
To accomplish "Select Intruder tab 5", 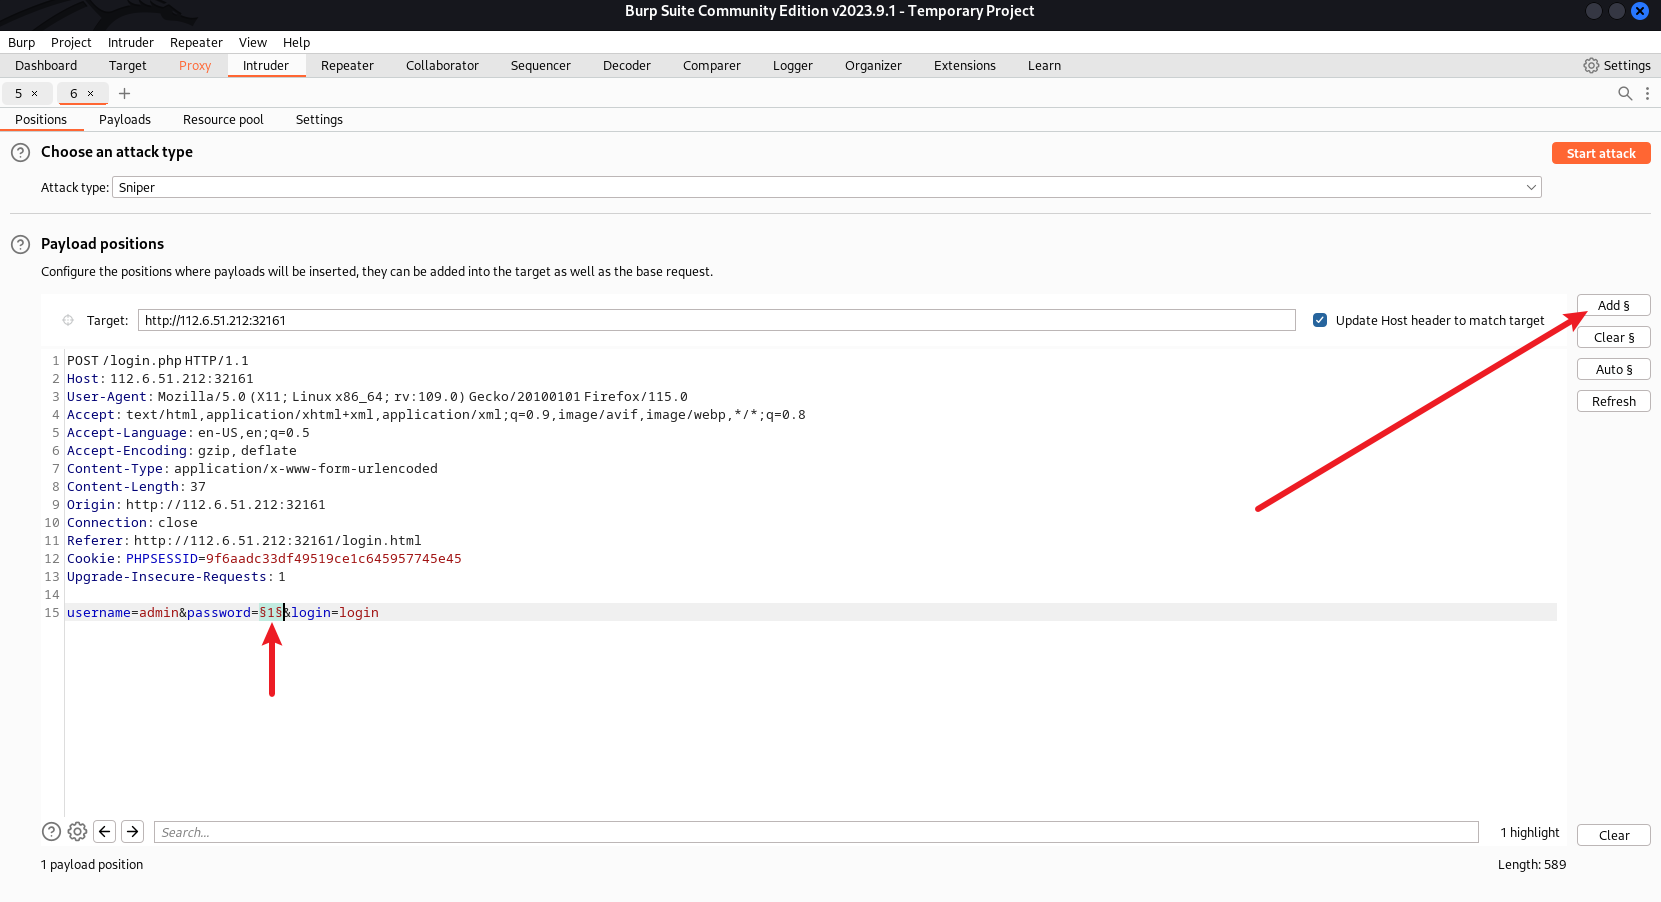I will [x=19, y=93].
